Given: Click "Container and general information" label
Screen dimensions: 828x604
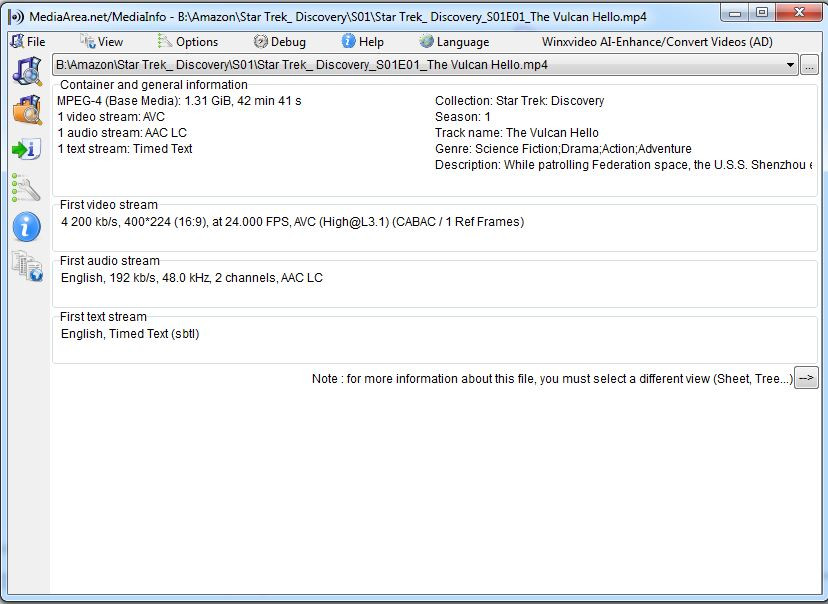Looking at the screenshot, I should [x=154, y=85].
